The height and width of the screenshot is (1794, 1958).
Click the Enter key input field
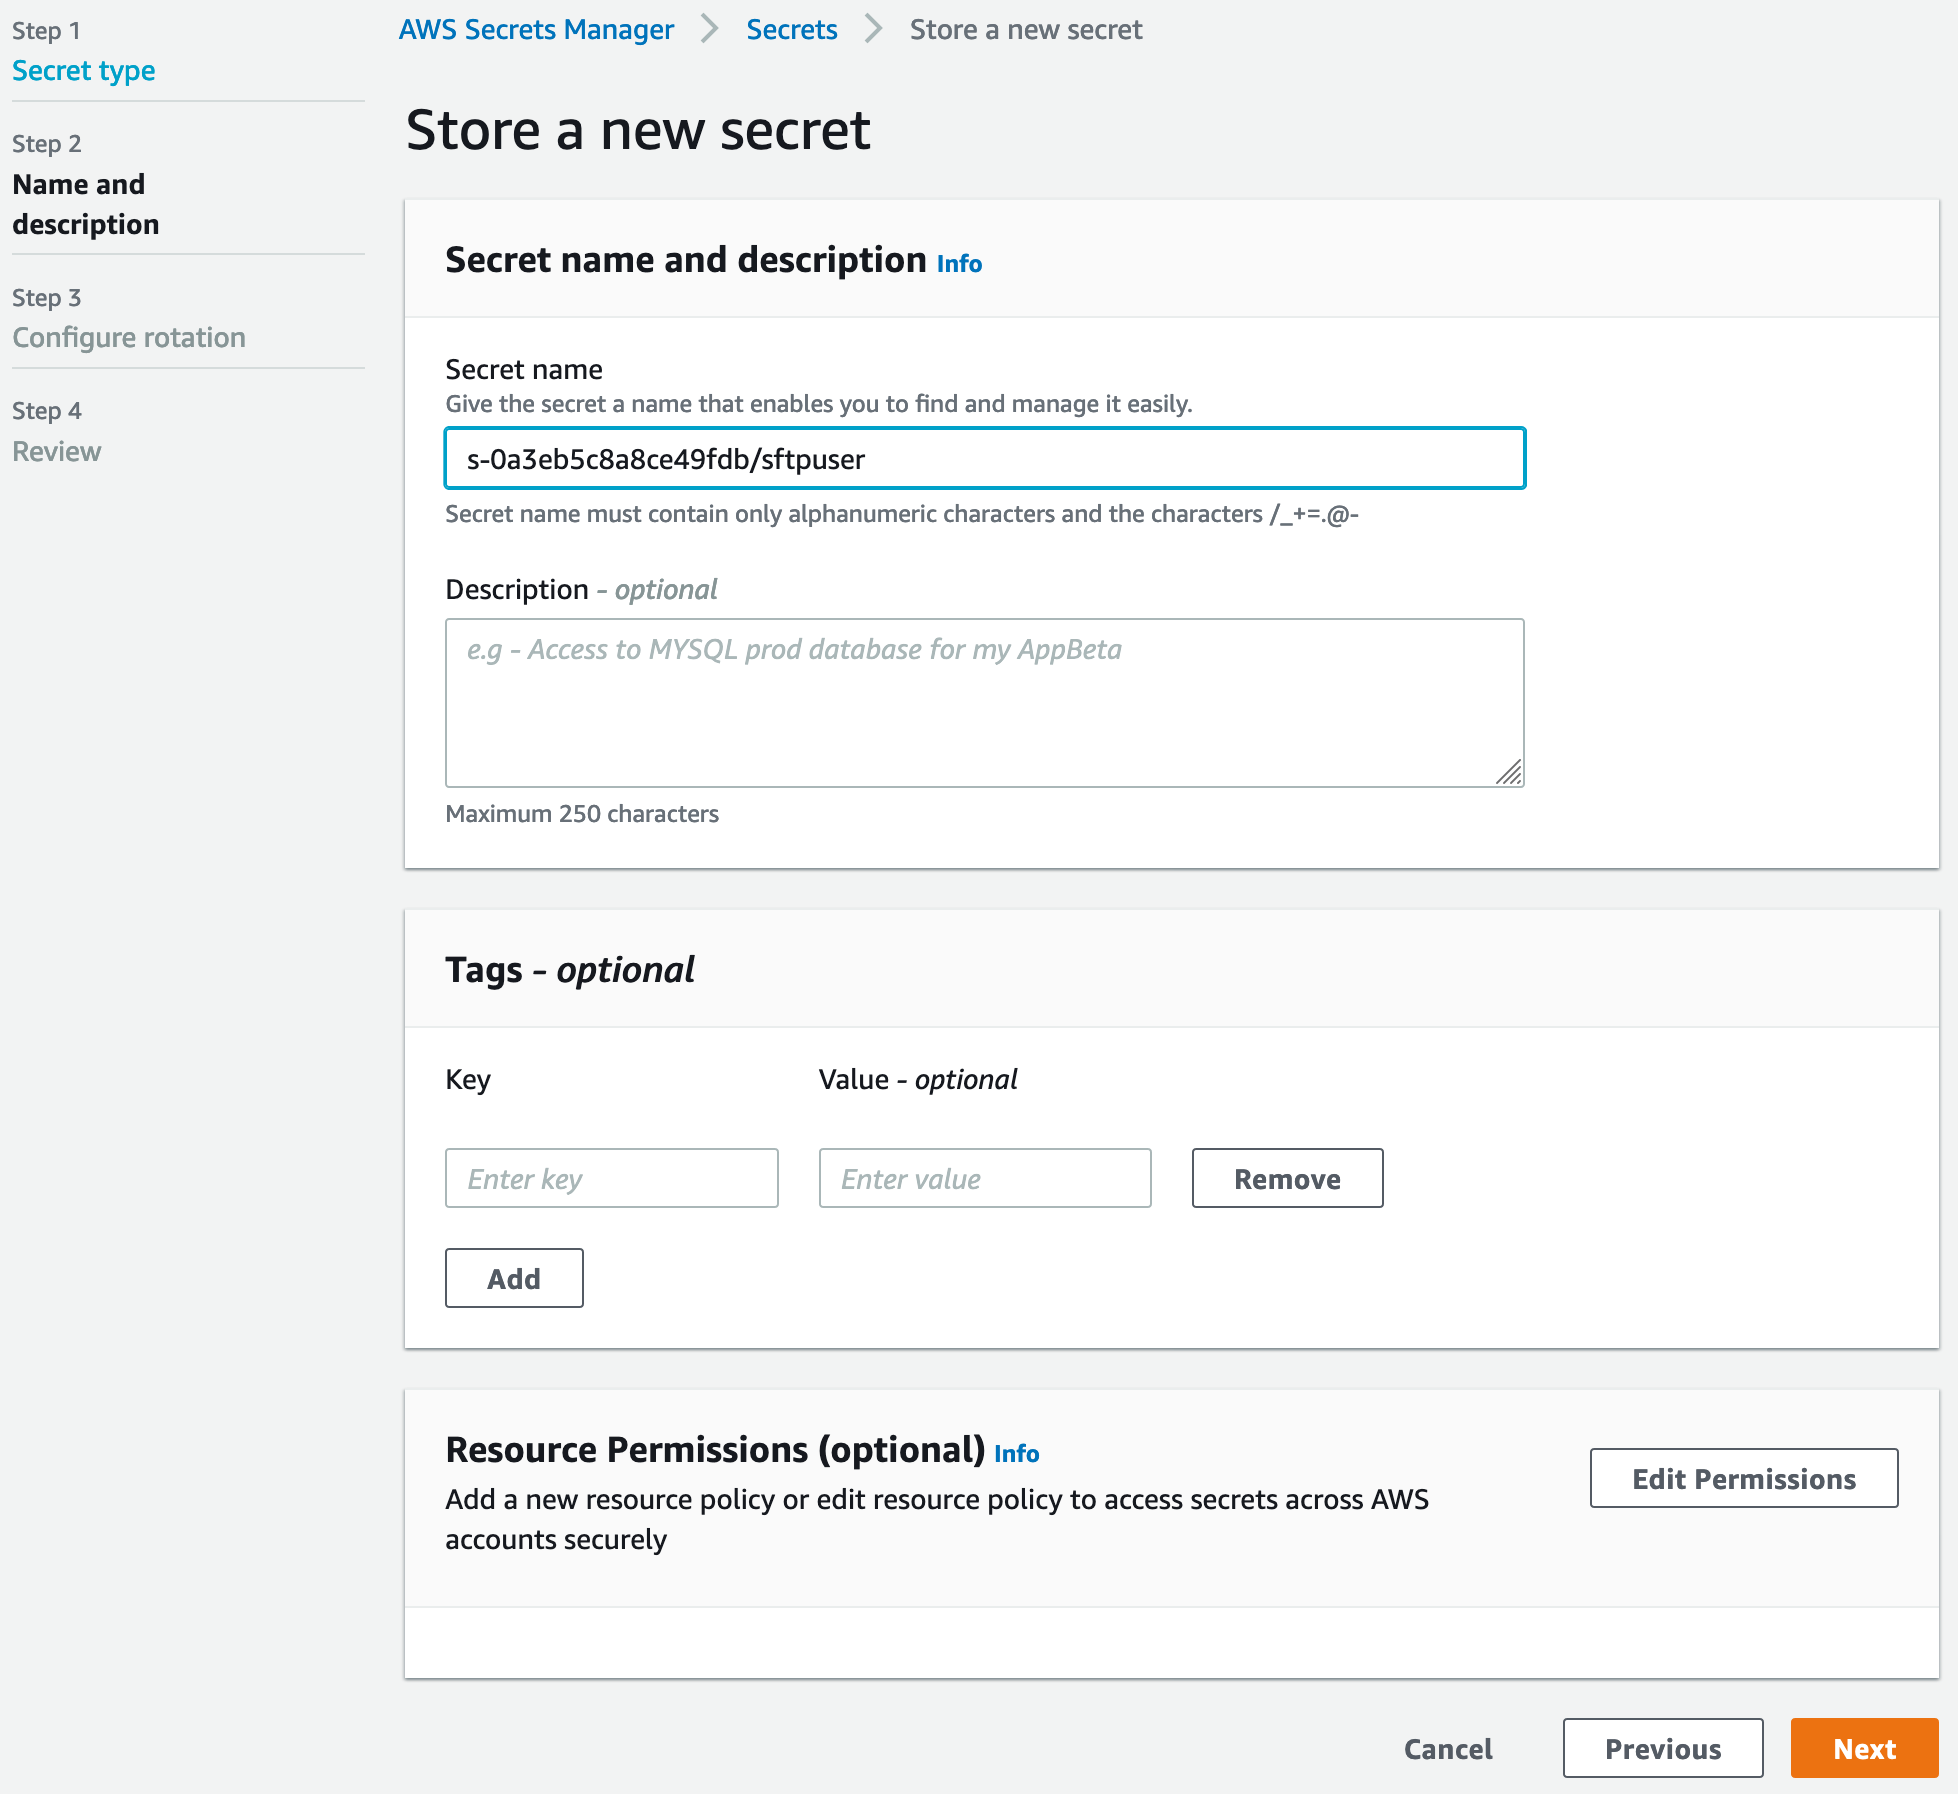coord(612,1177)
